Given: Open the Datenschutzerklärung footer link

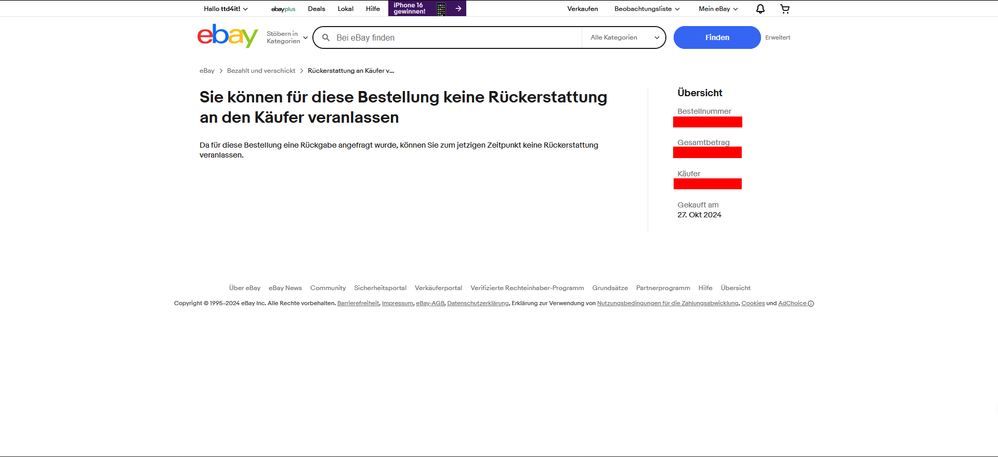Looking at the screenshot, I should [477, 303].
